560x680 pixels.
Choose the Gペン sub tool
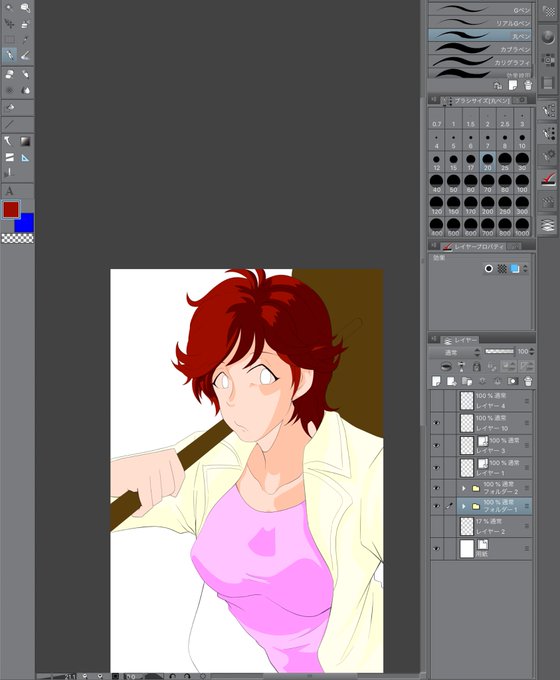point(479,9)
